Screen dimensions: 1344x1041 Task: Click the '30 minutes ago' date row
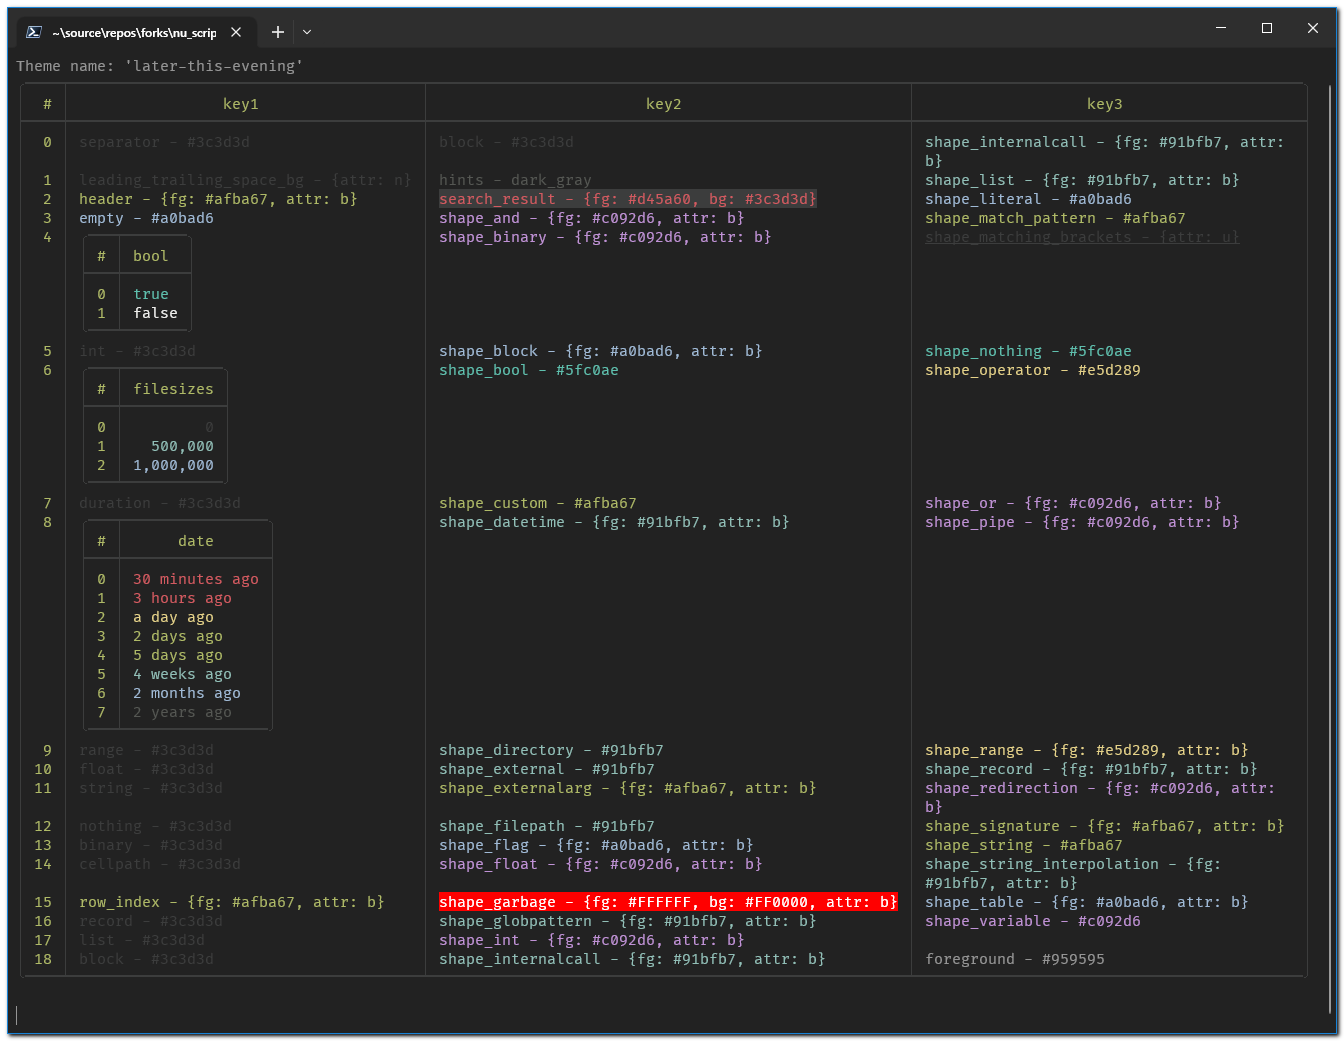pyautogui.click(x=196, y=579)
